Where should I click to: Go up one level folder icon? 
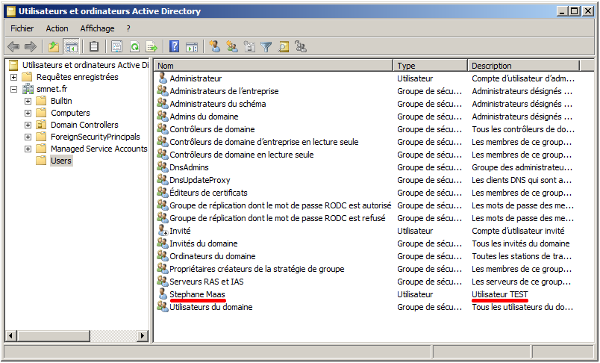click(x=54, y=47)
